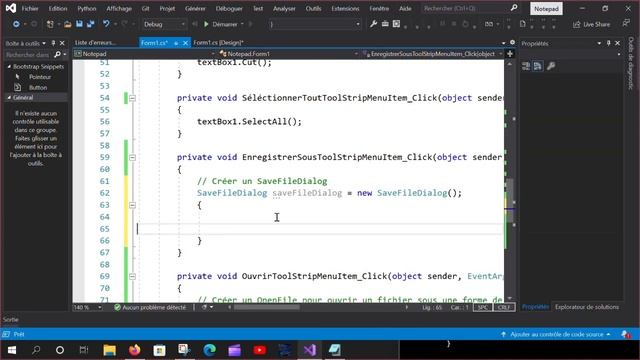
Task: Click the property pages wrench icon
Action: (551, 66)
